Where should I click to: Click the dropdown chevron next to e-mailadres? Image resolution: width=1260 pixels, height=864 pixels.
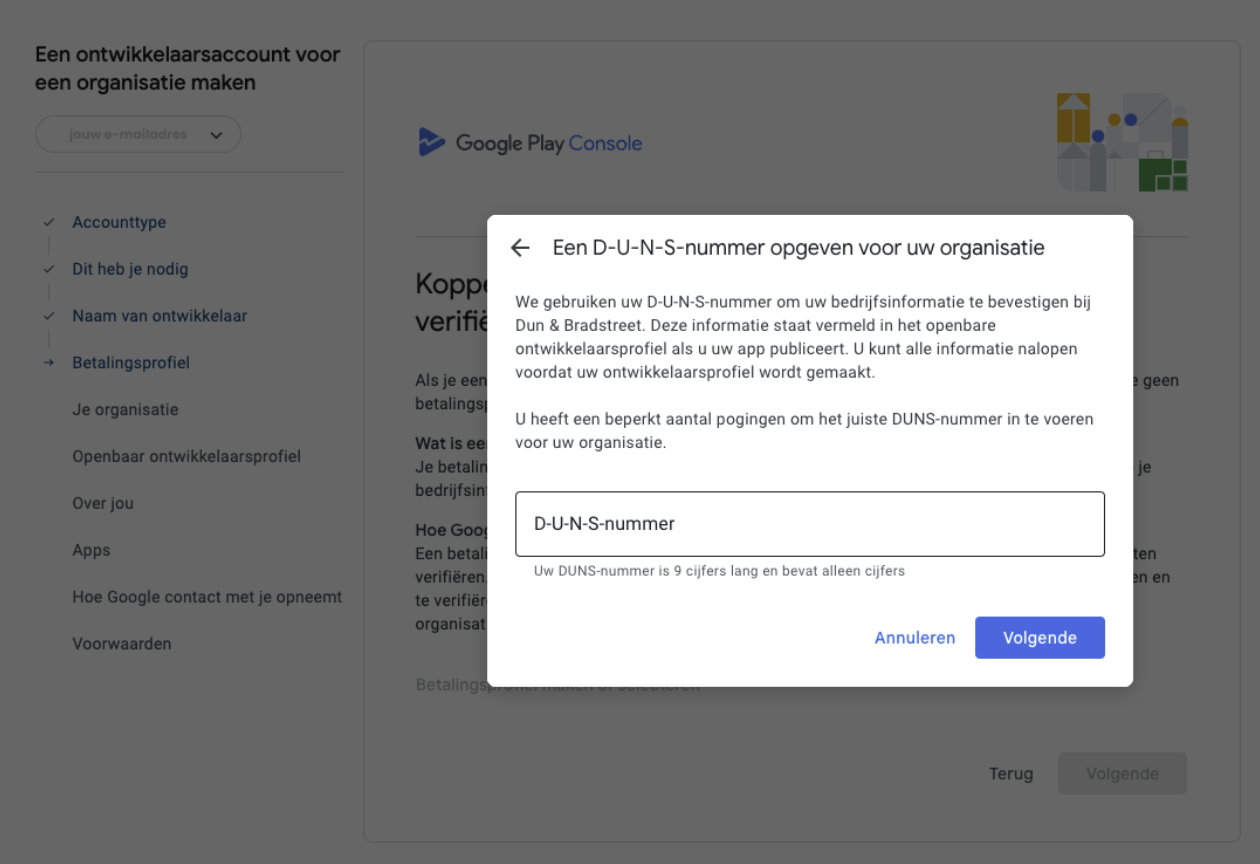[x=216, y=135]
